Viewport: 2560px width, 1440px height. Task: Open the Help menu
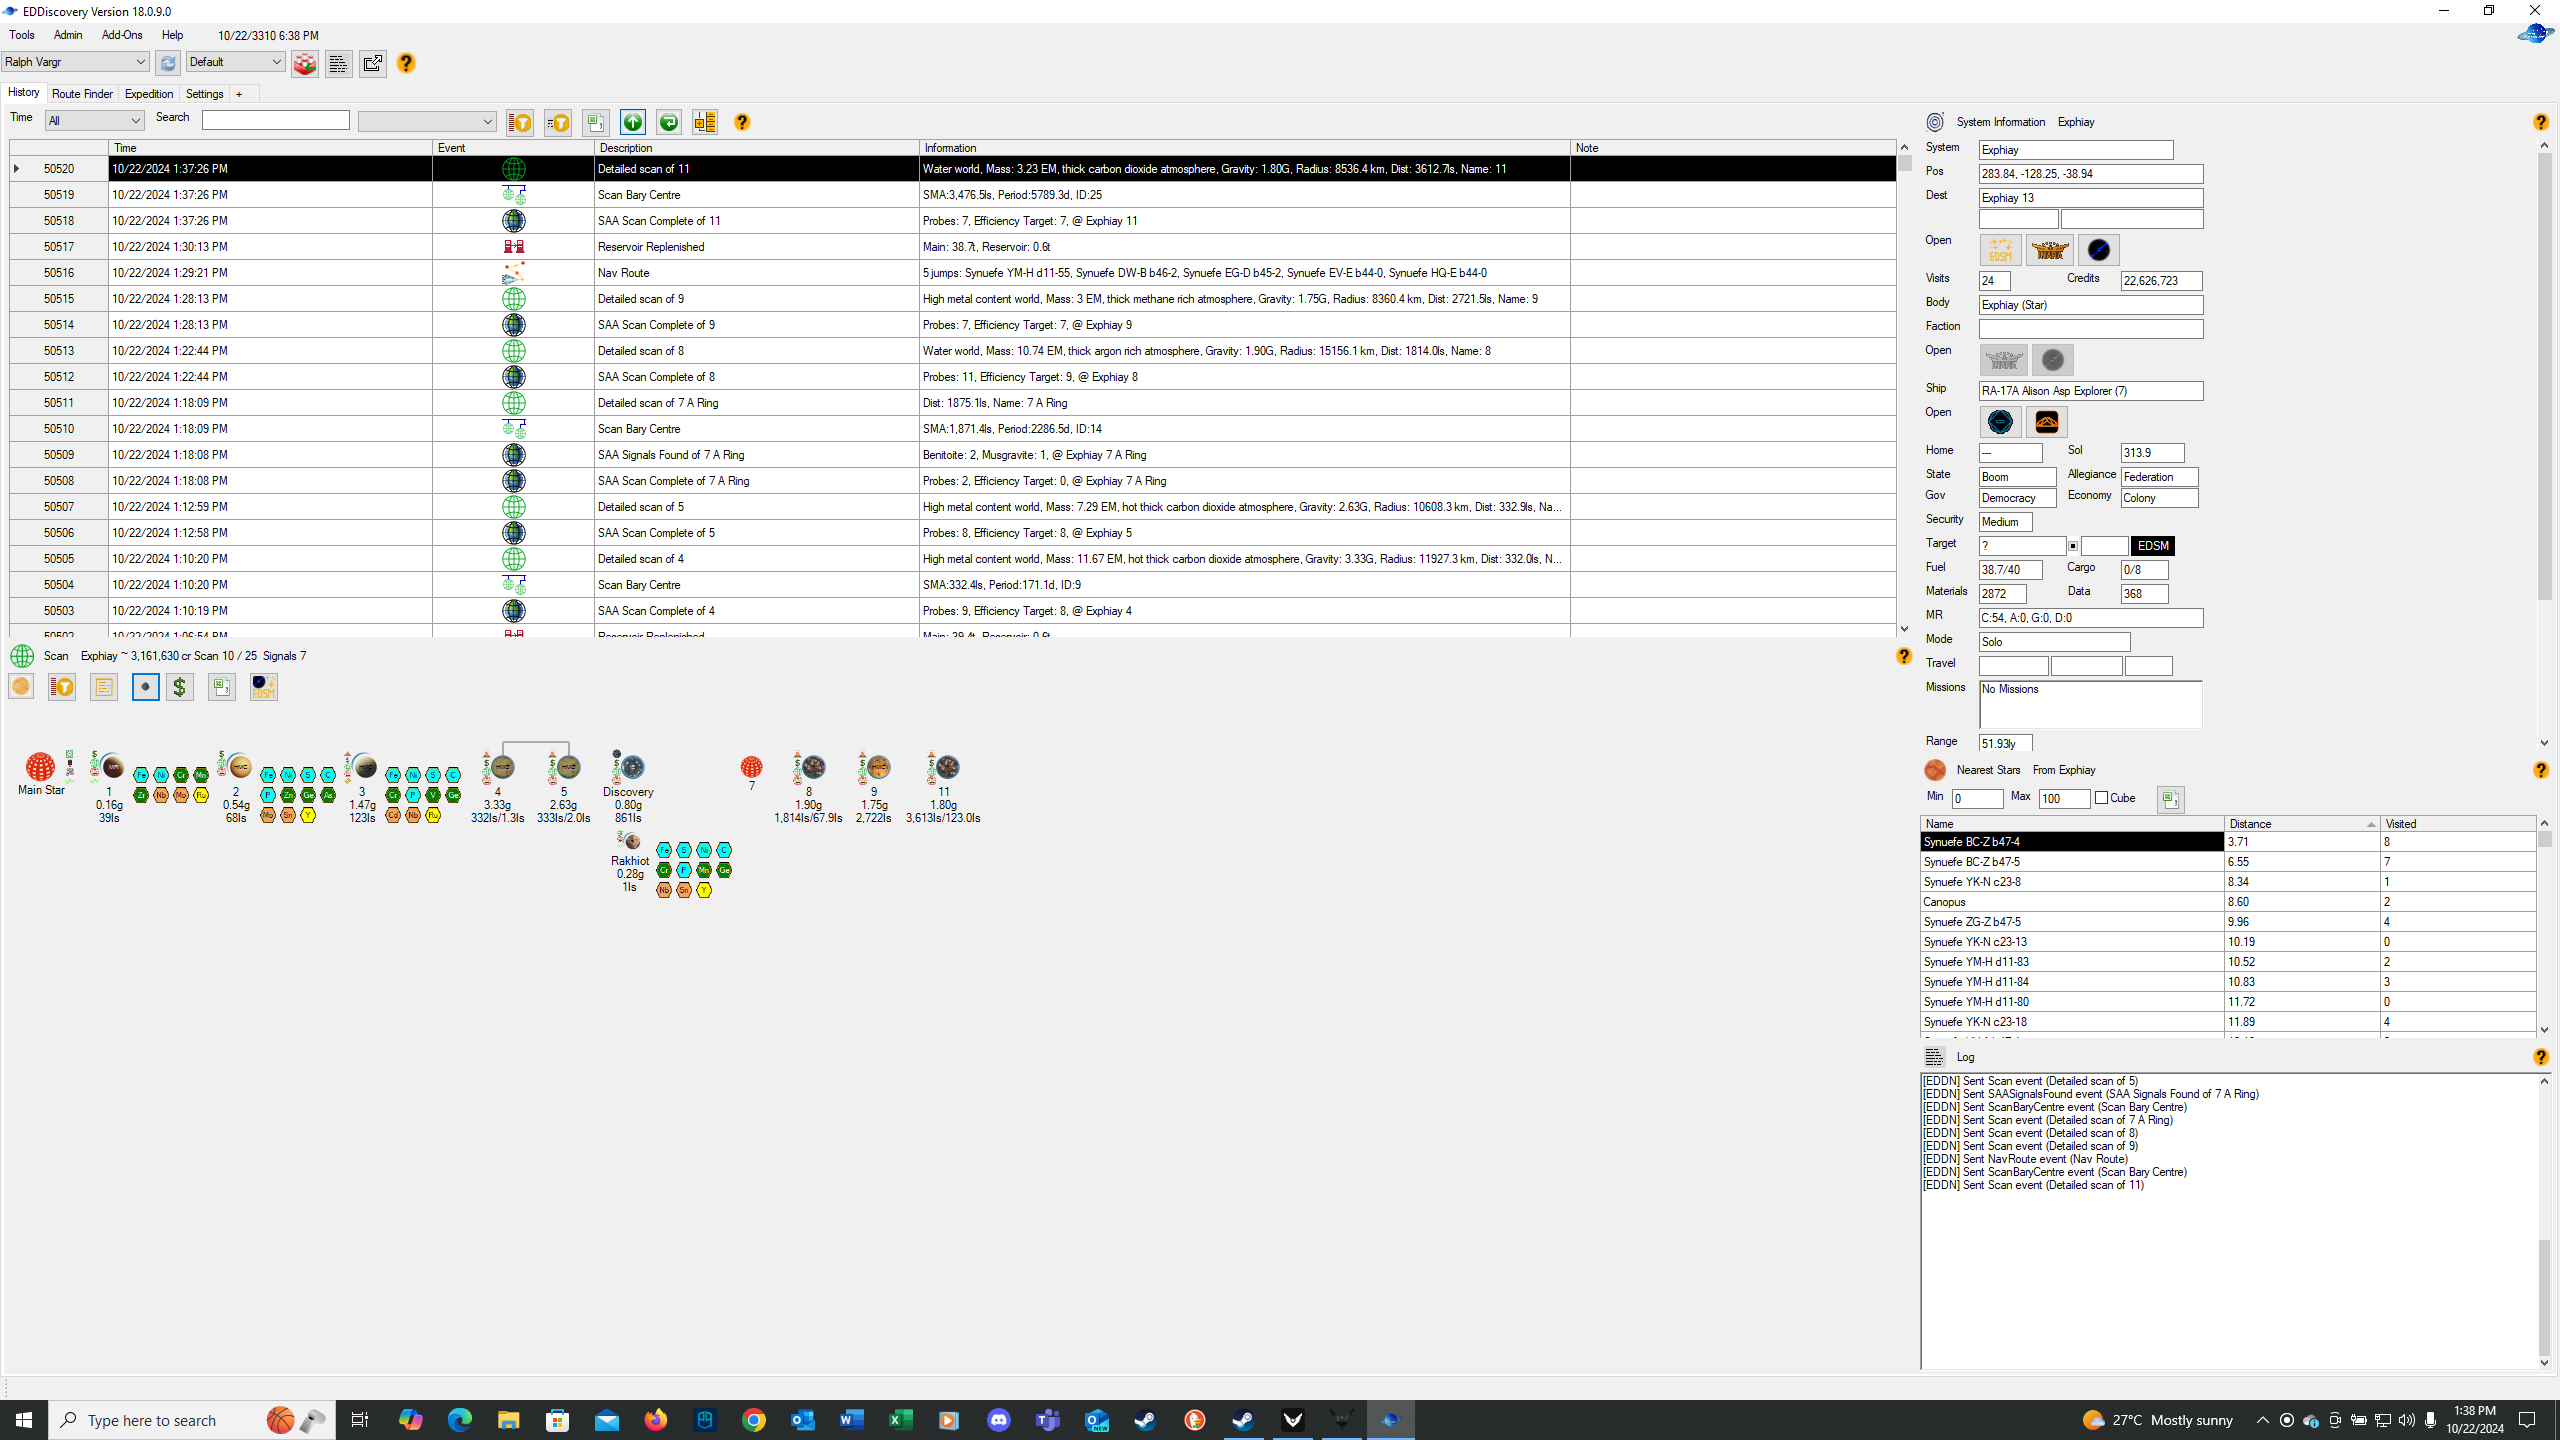pos(172,35)
